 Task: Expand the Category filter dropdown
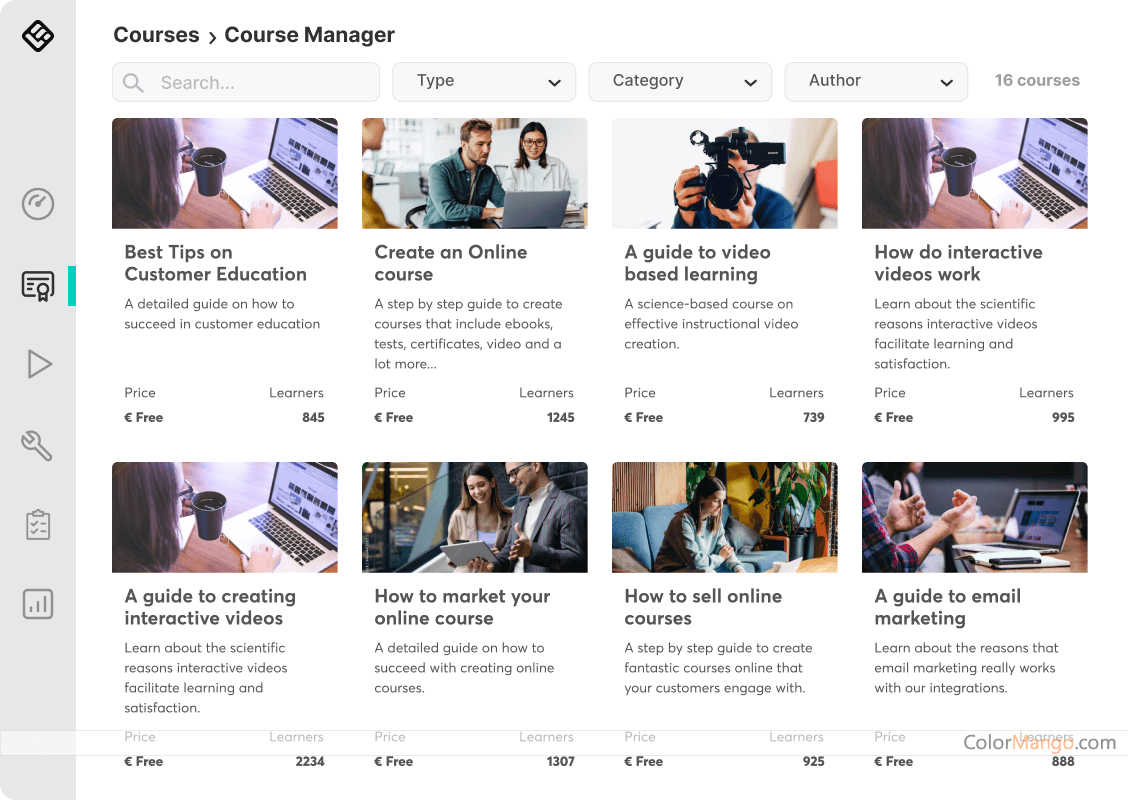coord(679,82)
